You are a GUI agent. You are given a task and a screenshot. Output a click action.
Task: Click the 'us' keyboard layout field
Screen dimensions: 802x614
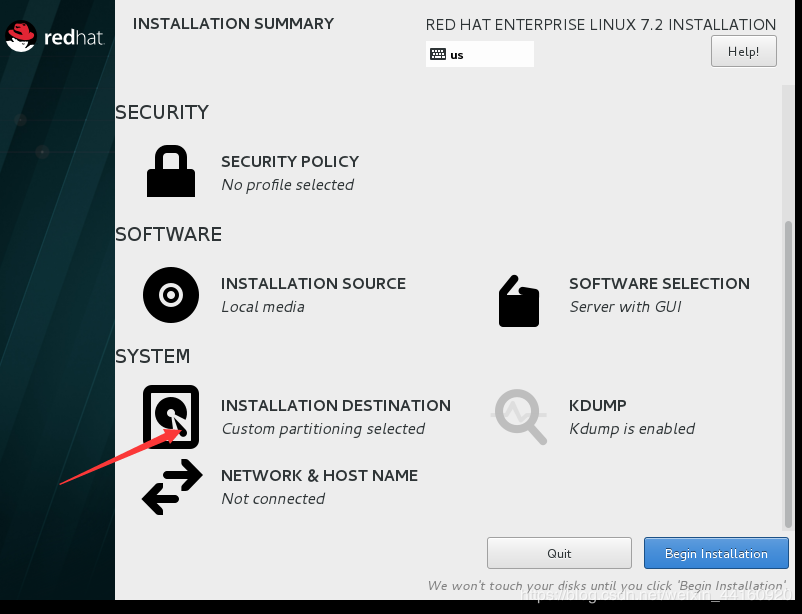point(480,54)
